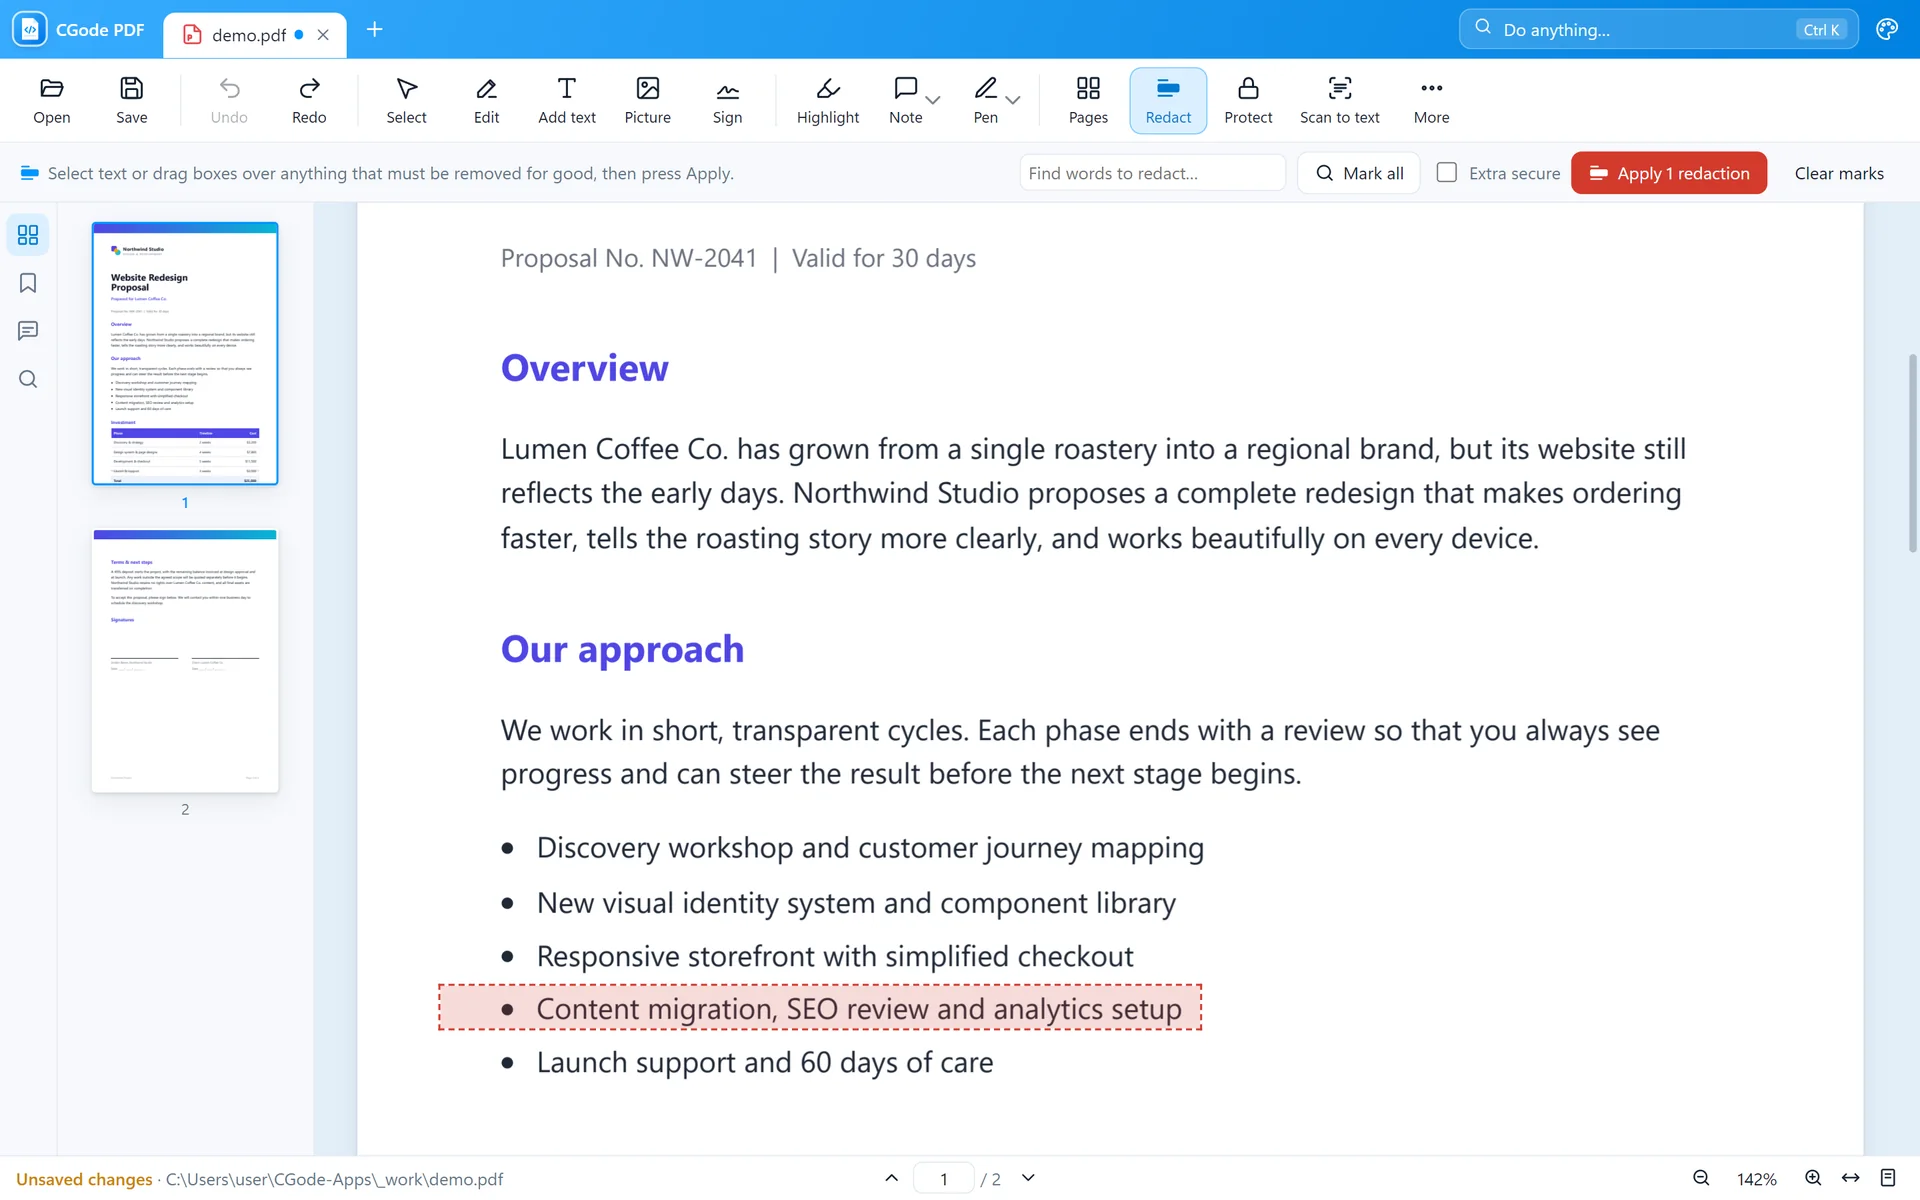Click the vertical document scrollbar
Image resolution: width=1920 pixels, height=1200 pixels.
pyautogui.click(x=1912, y=453)
